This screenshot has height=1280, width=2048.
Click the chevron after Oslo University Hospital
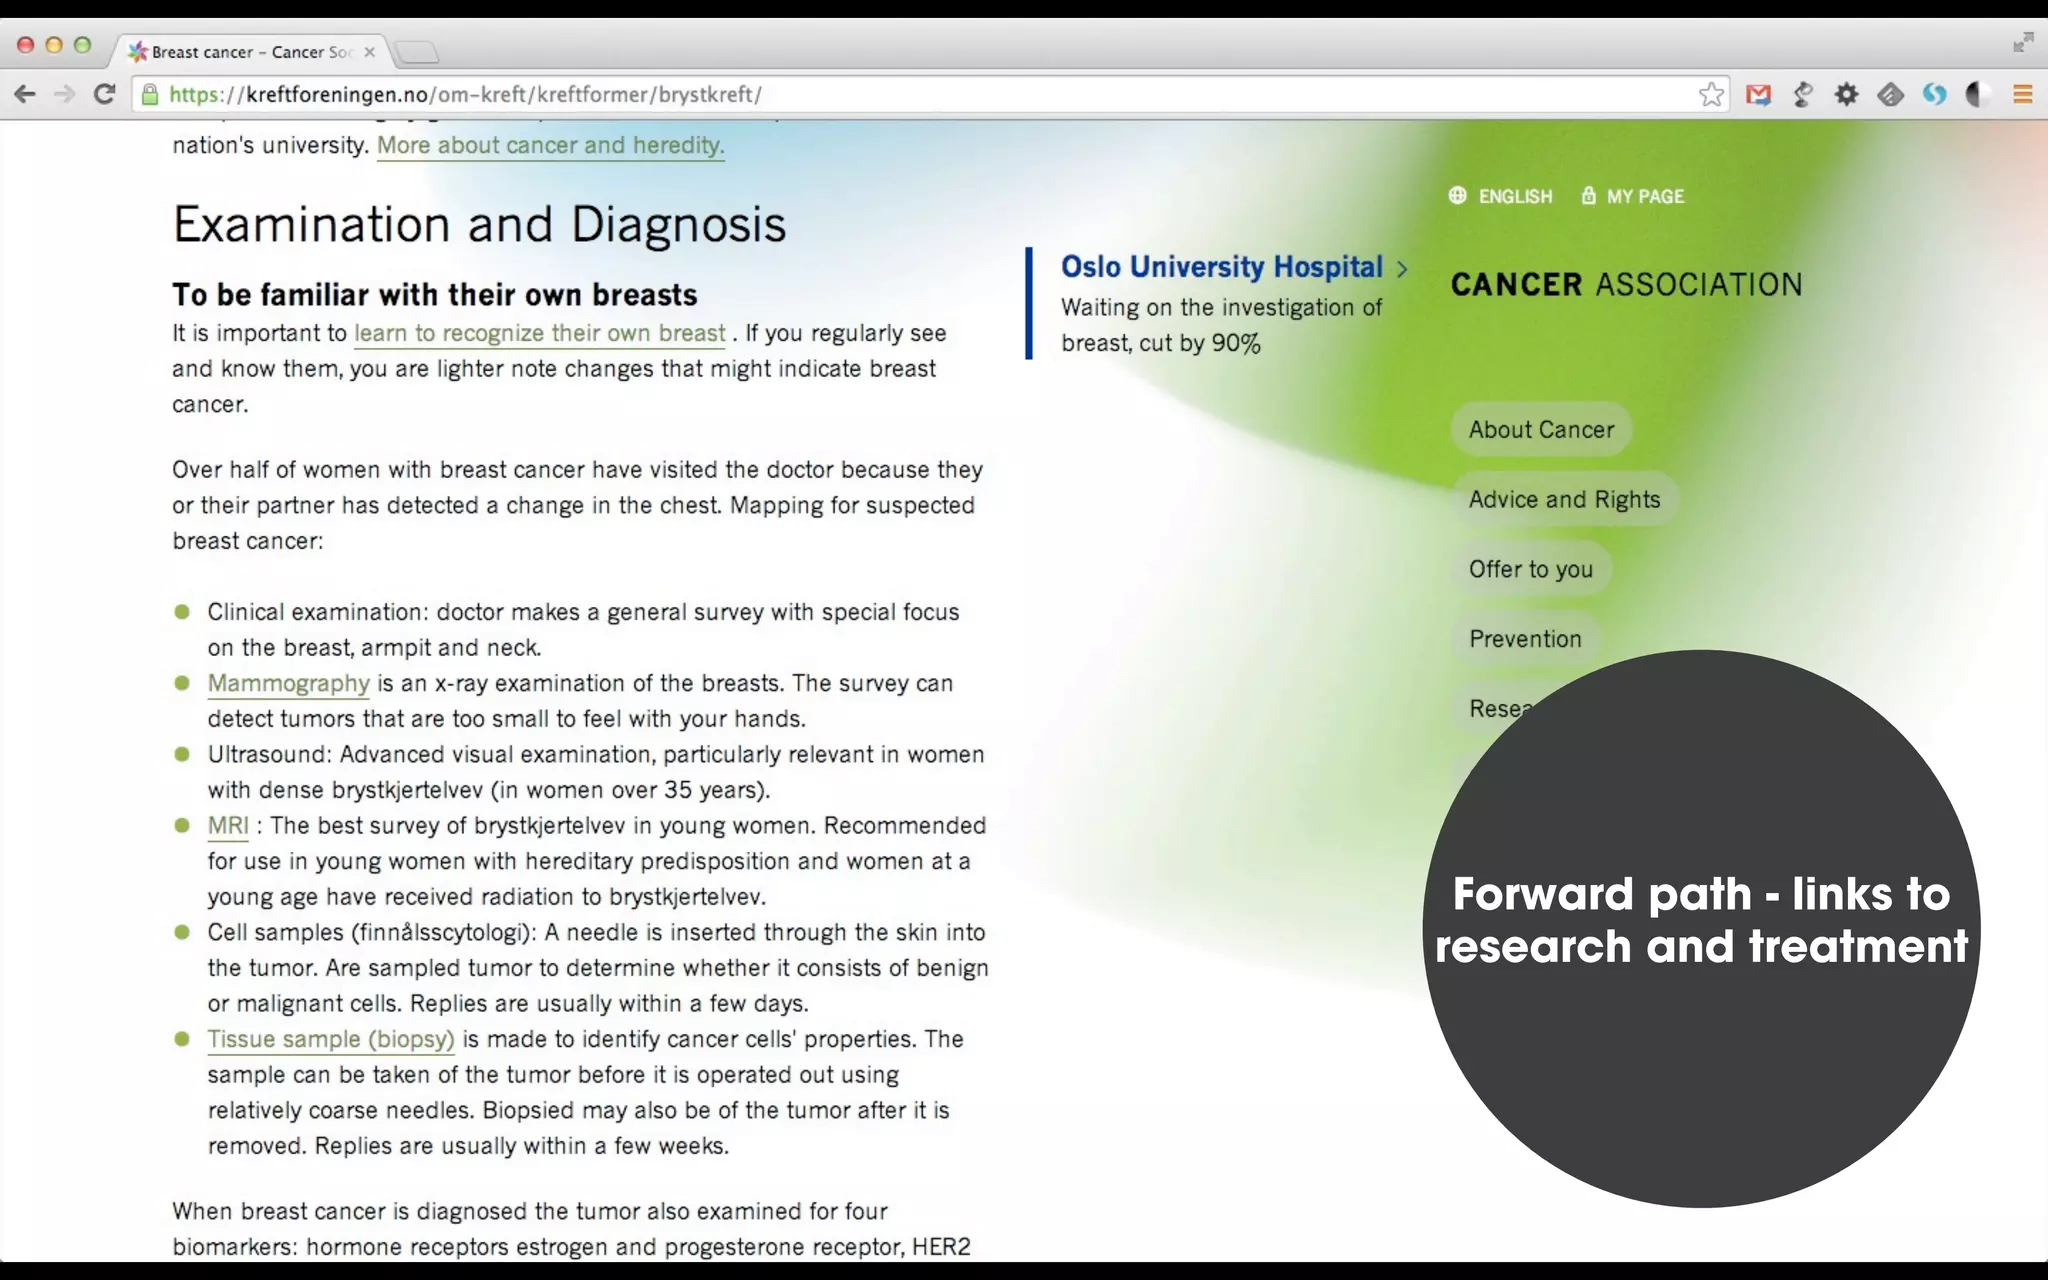coord(1402,269)
